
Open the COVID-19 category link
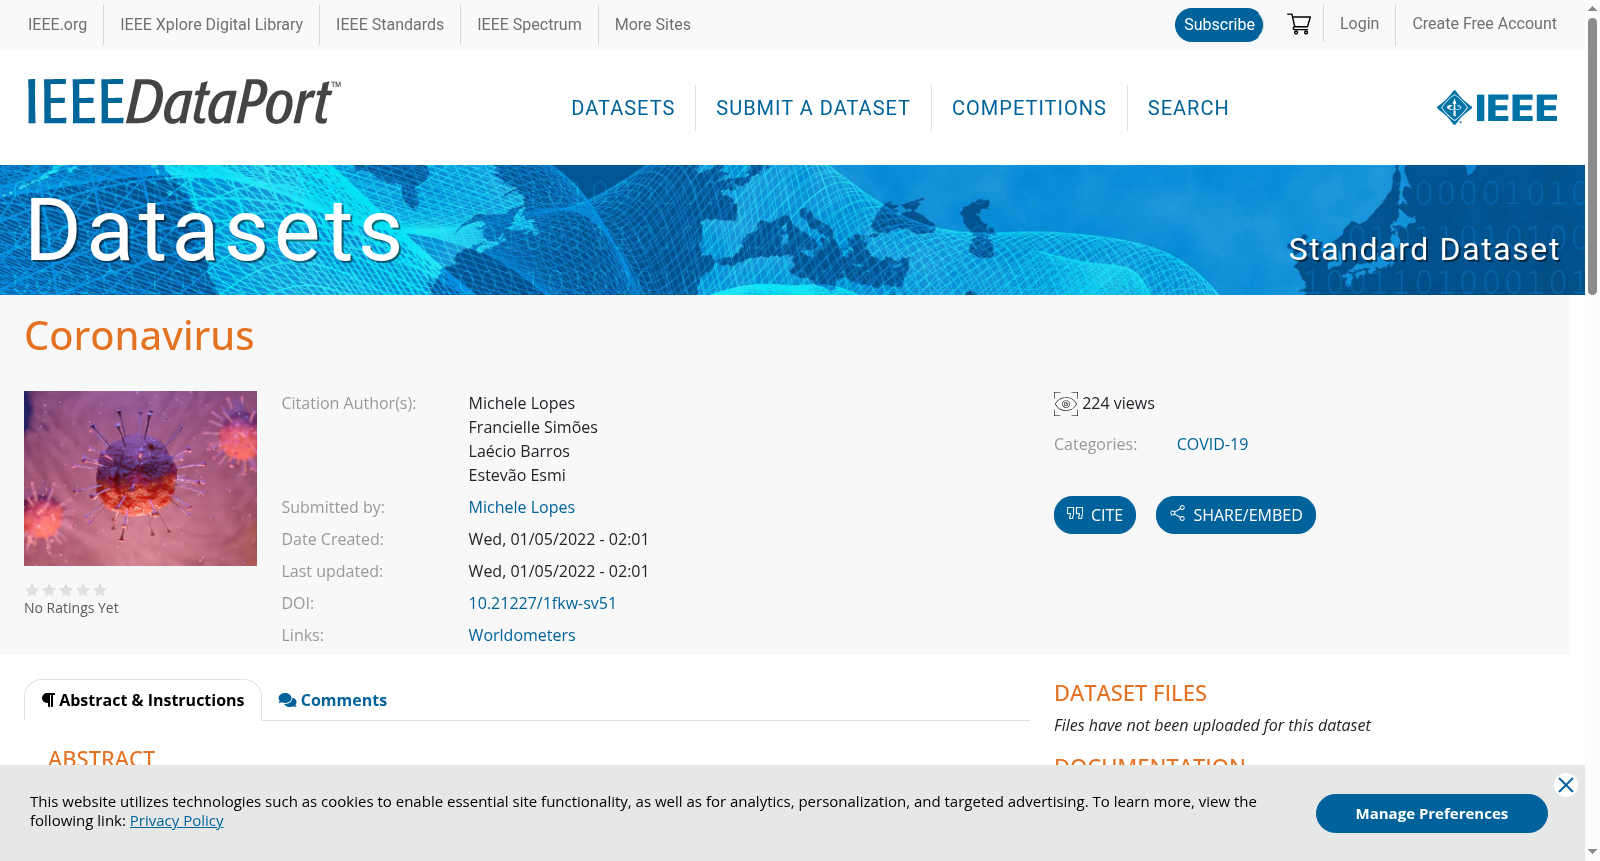click(x=1212, y=444)
